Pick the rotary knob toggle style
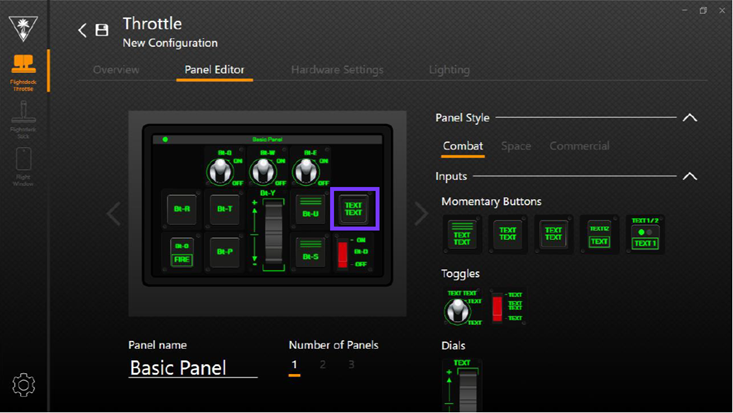The width and height of the screenshot is (733, 413). (x=463, y=307)
